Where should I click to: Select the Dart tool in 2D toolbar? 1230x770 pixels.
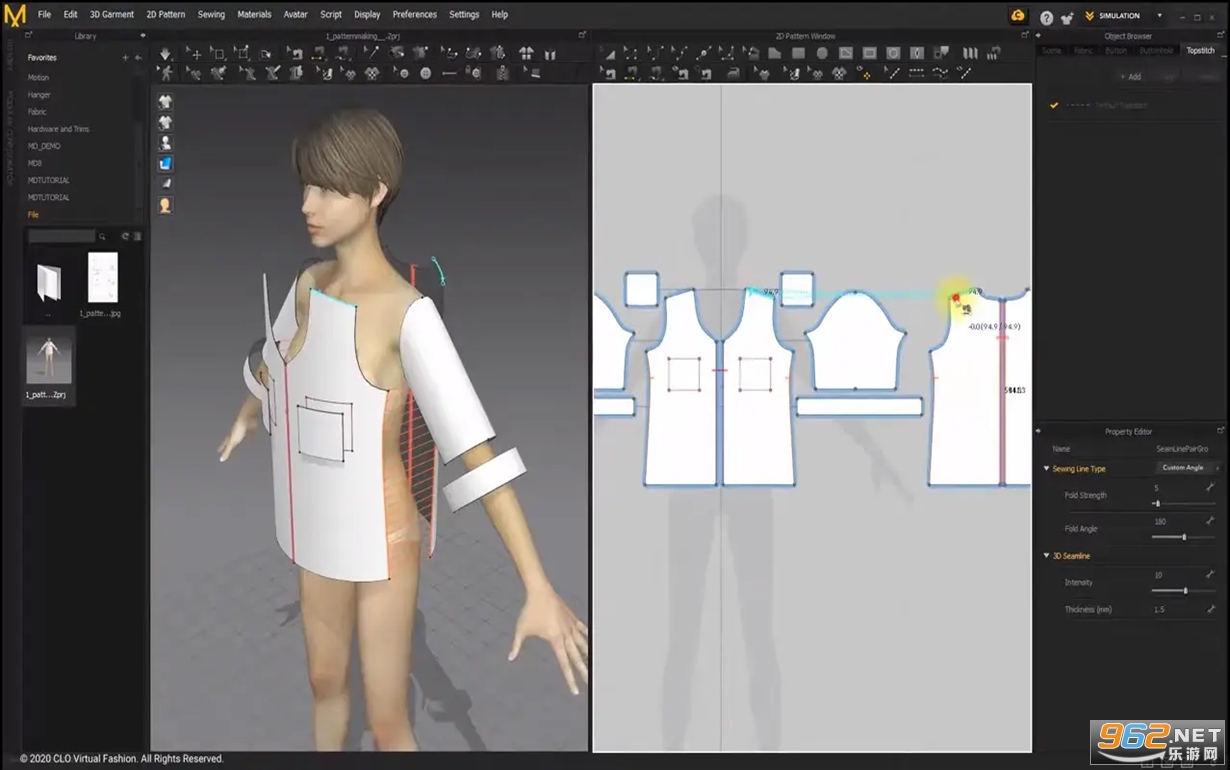pos(916,54)
